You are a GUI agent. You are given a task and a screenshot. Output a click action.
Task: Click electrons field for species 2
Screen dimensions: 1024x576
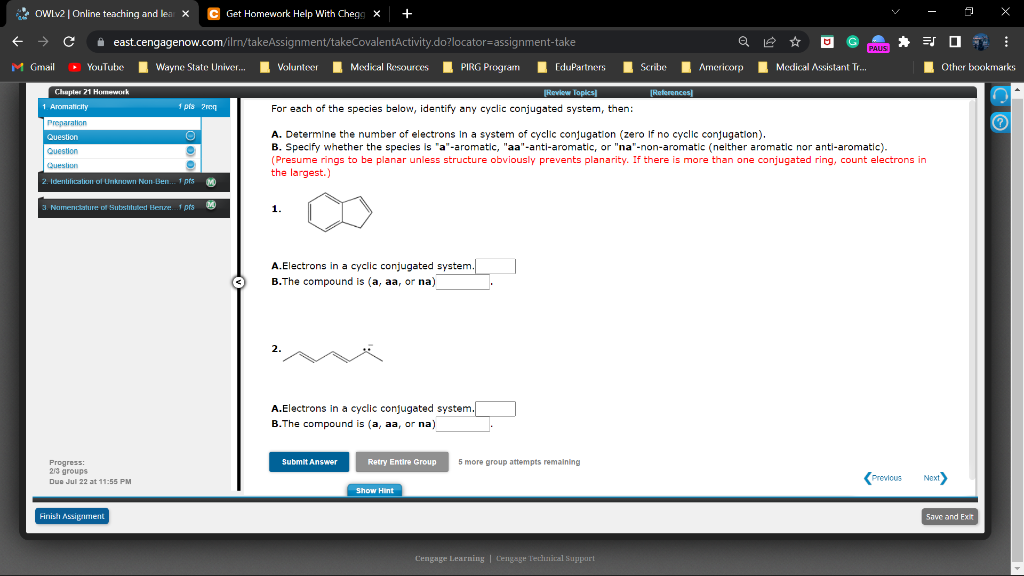coord(496,409)
